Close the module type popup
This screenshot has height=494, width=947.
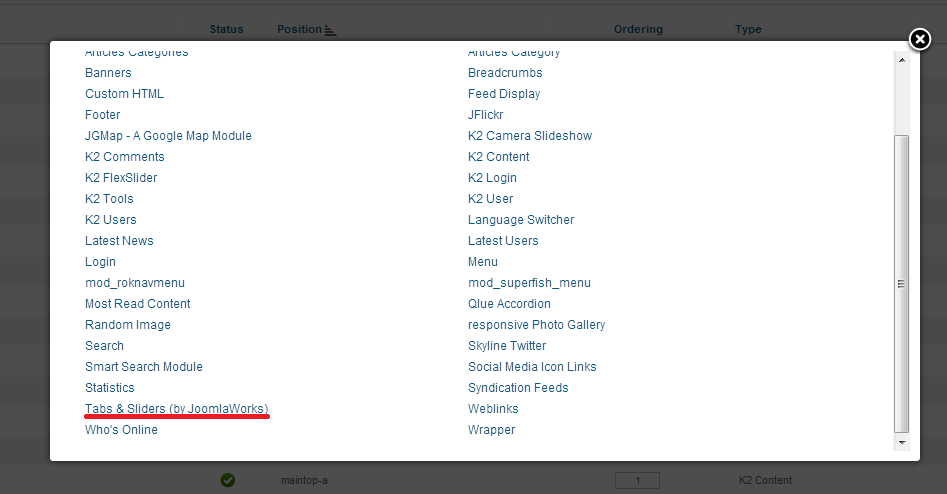(x=919, y=39)
